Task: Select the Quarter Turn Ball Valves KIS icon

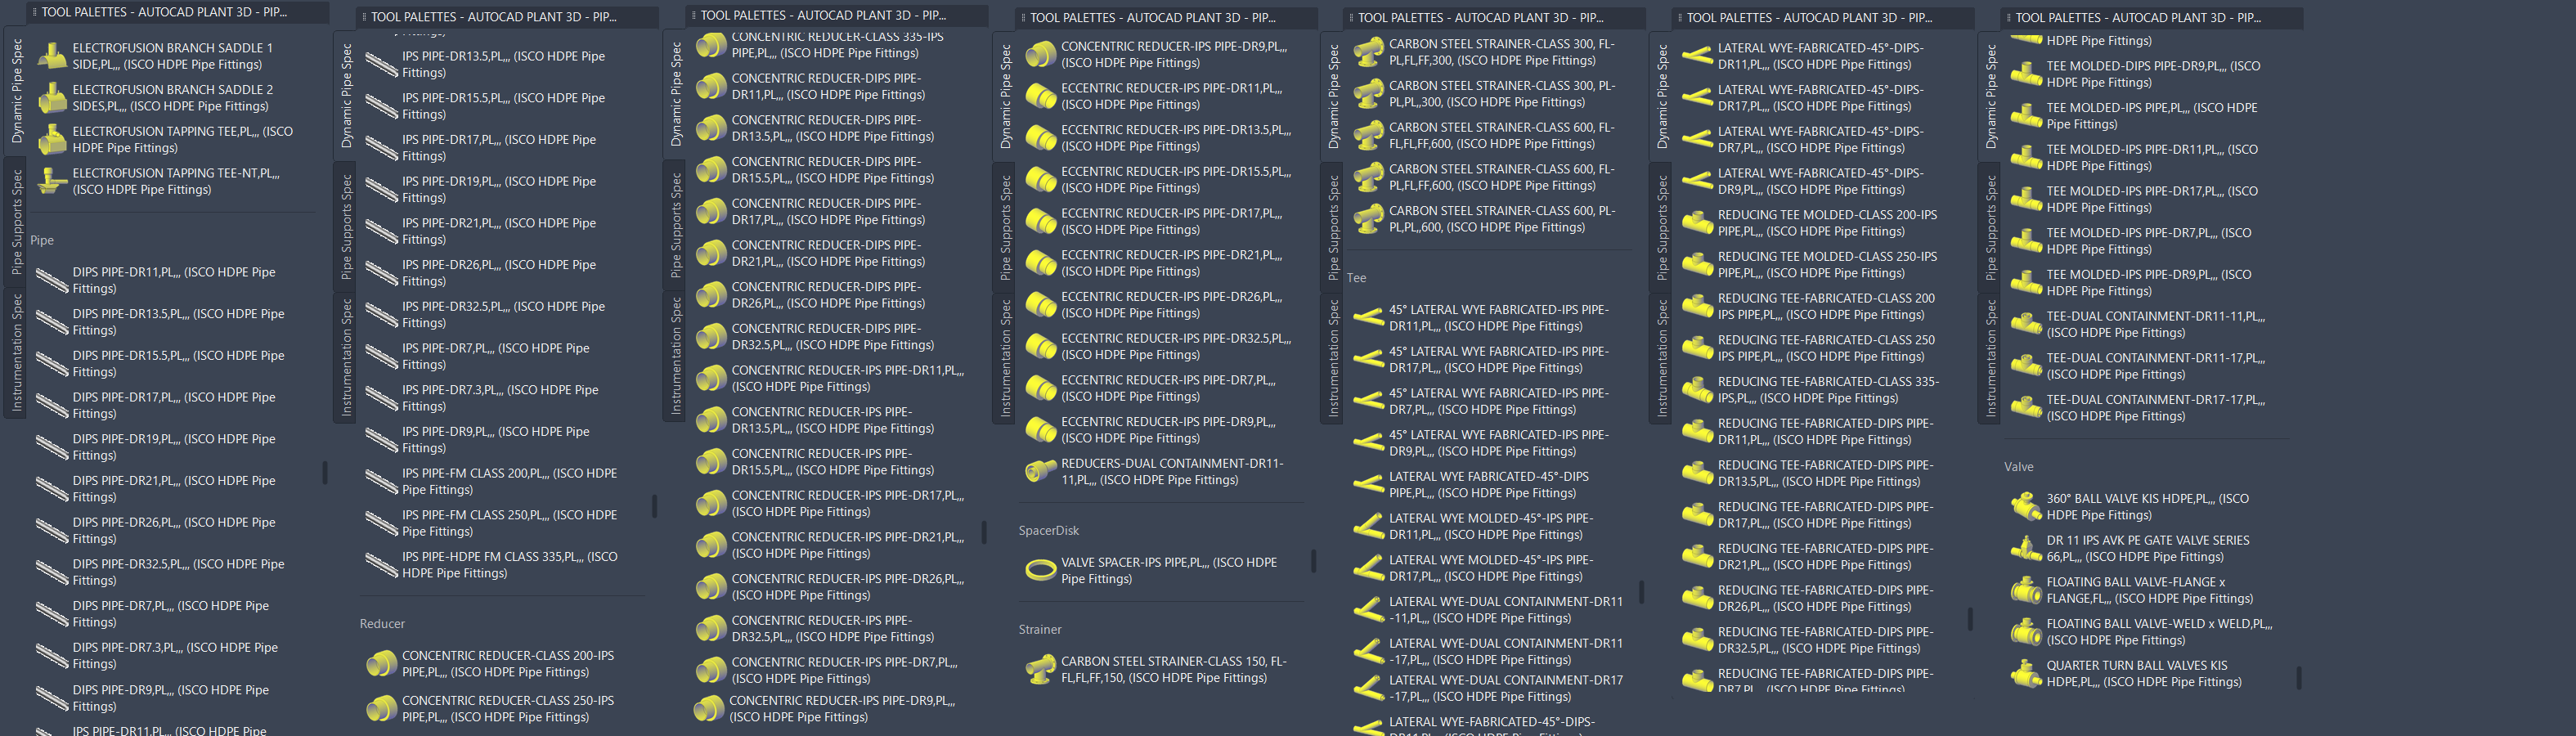Action: click(2027, 673)
